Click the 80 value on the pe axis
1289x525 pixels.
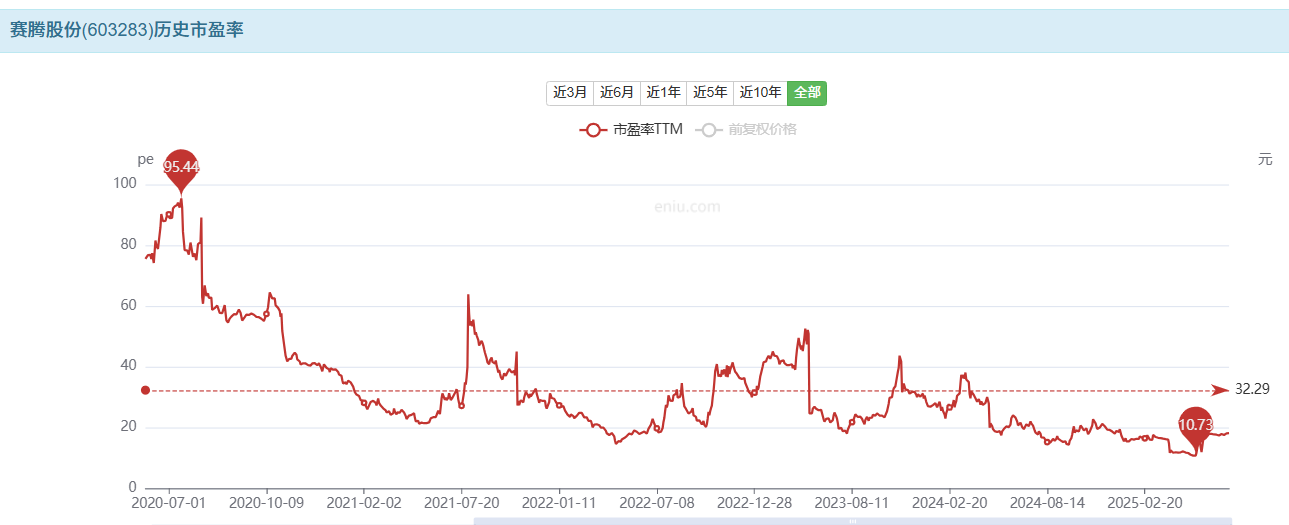point(130,245)
